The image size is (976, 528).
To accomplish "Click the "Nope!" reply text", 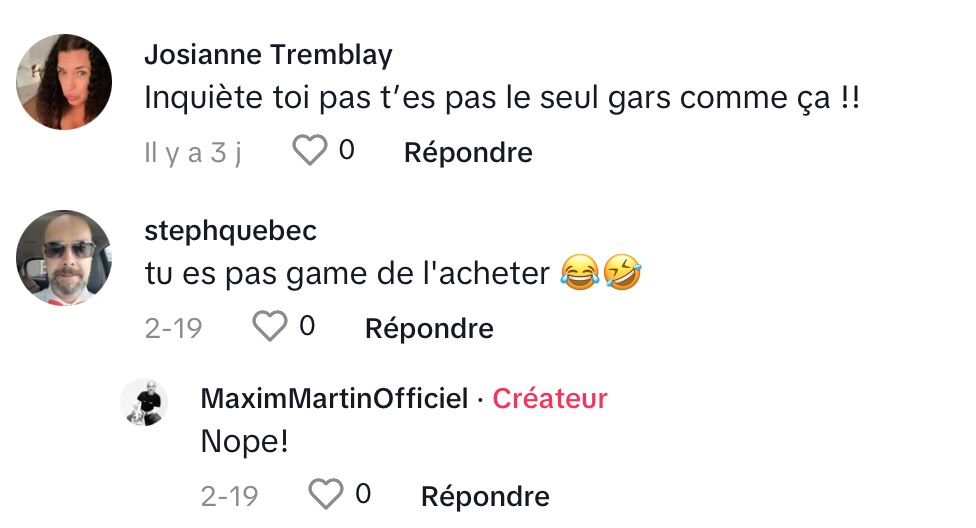I will pyautogui.click(x=245, y=441).
